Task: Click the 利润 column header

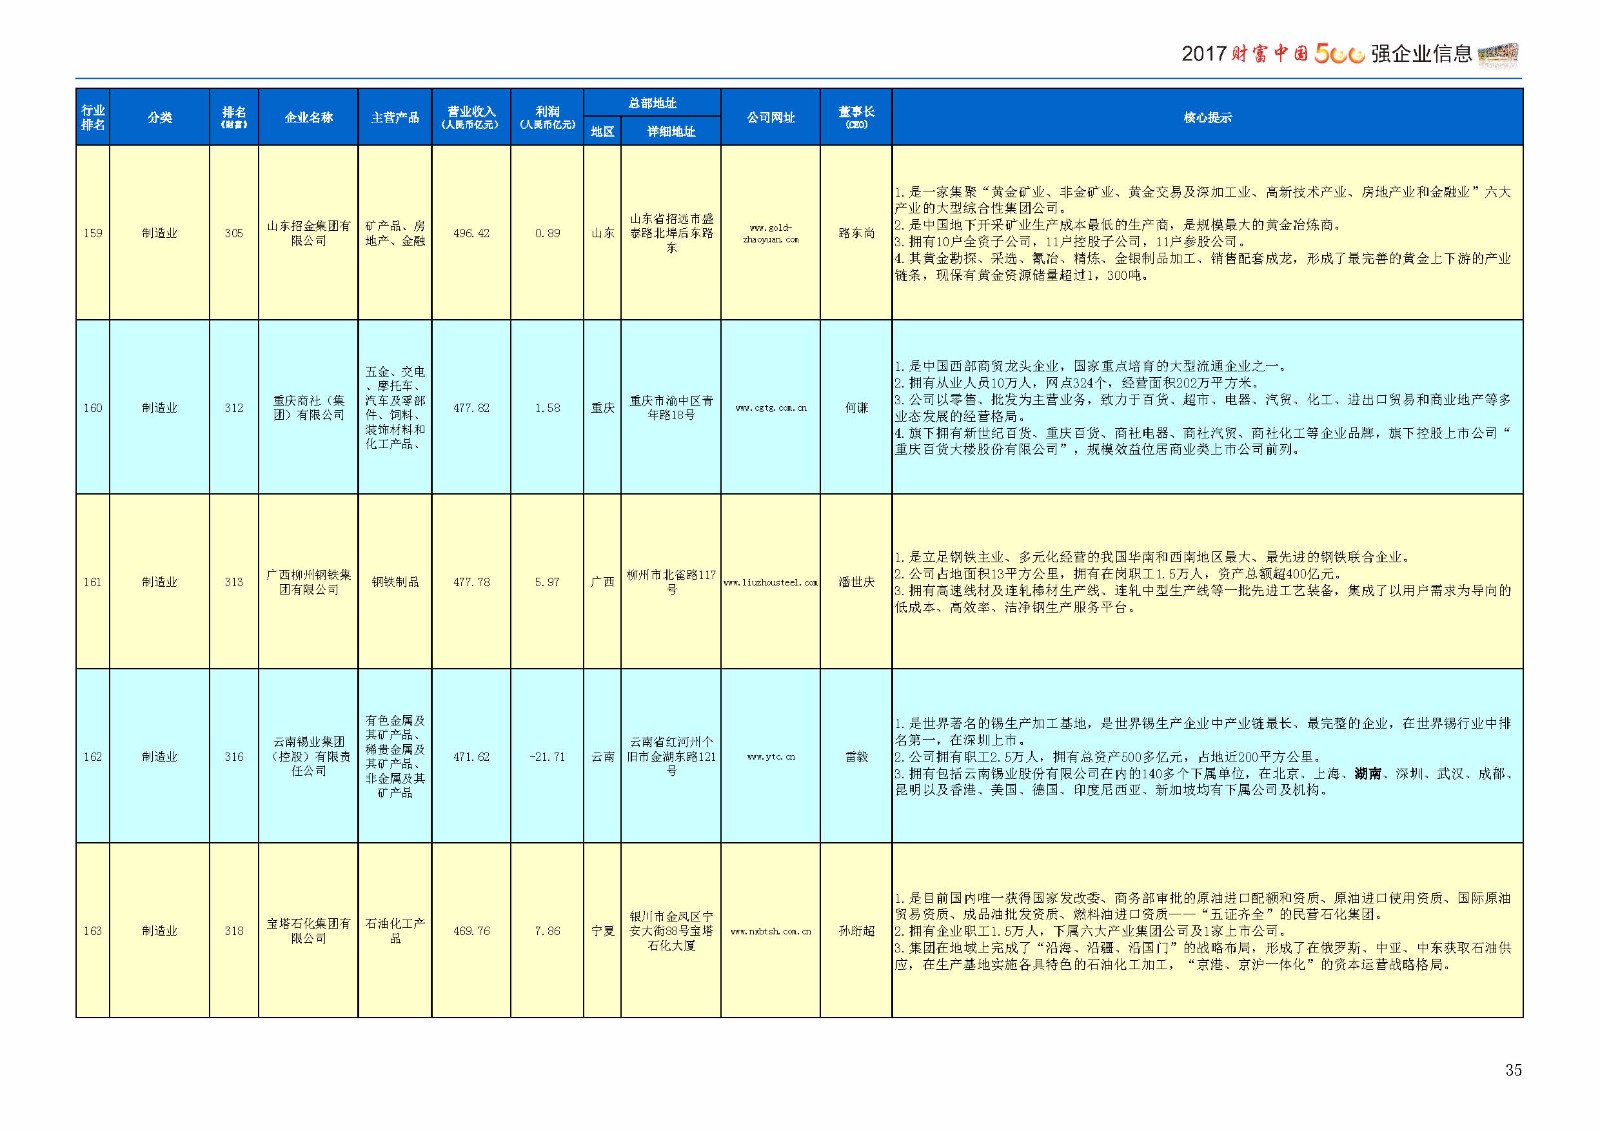Action: (x=547, y=117)
